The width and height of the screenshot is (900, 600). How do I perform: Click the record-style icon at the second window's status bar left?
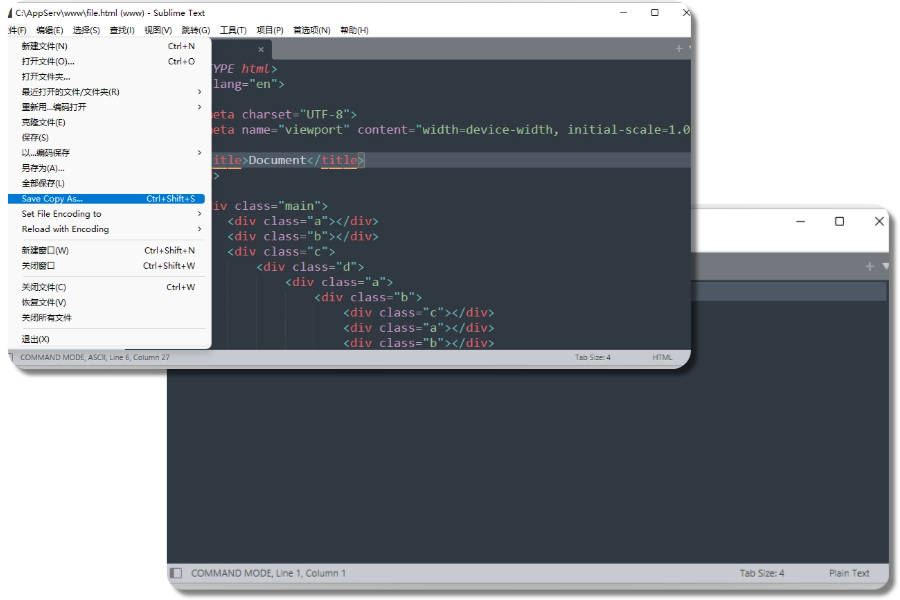tap(175, 573)
